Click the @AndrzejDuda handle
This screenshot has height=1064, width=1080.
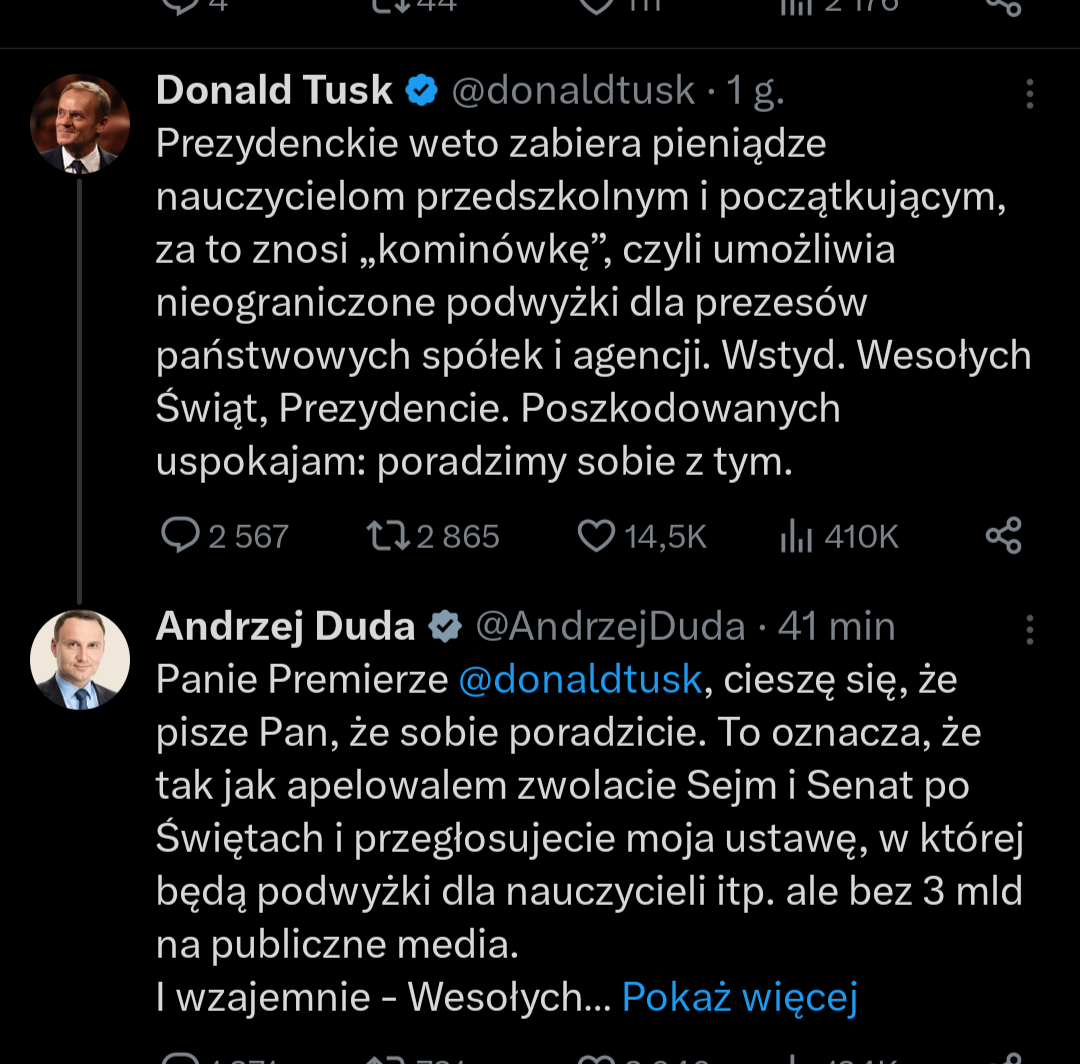point(610,627)
